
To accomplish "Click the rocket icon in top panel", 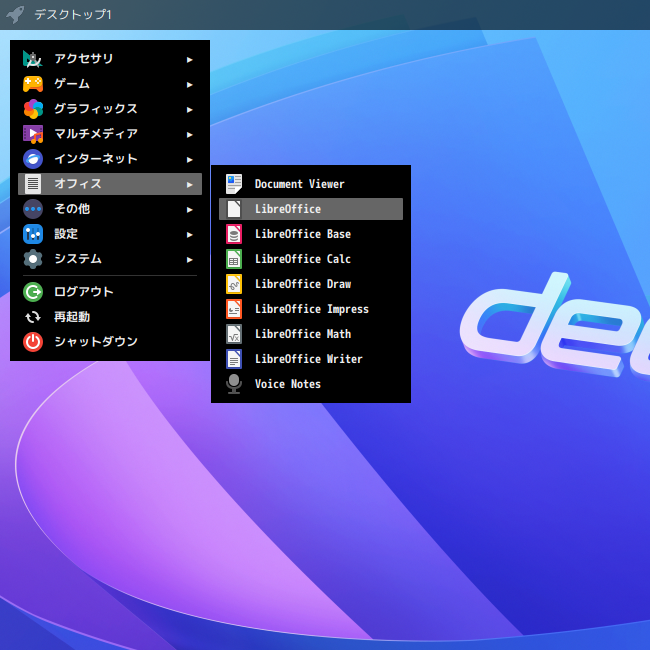I will (x=15, y=14).
